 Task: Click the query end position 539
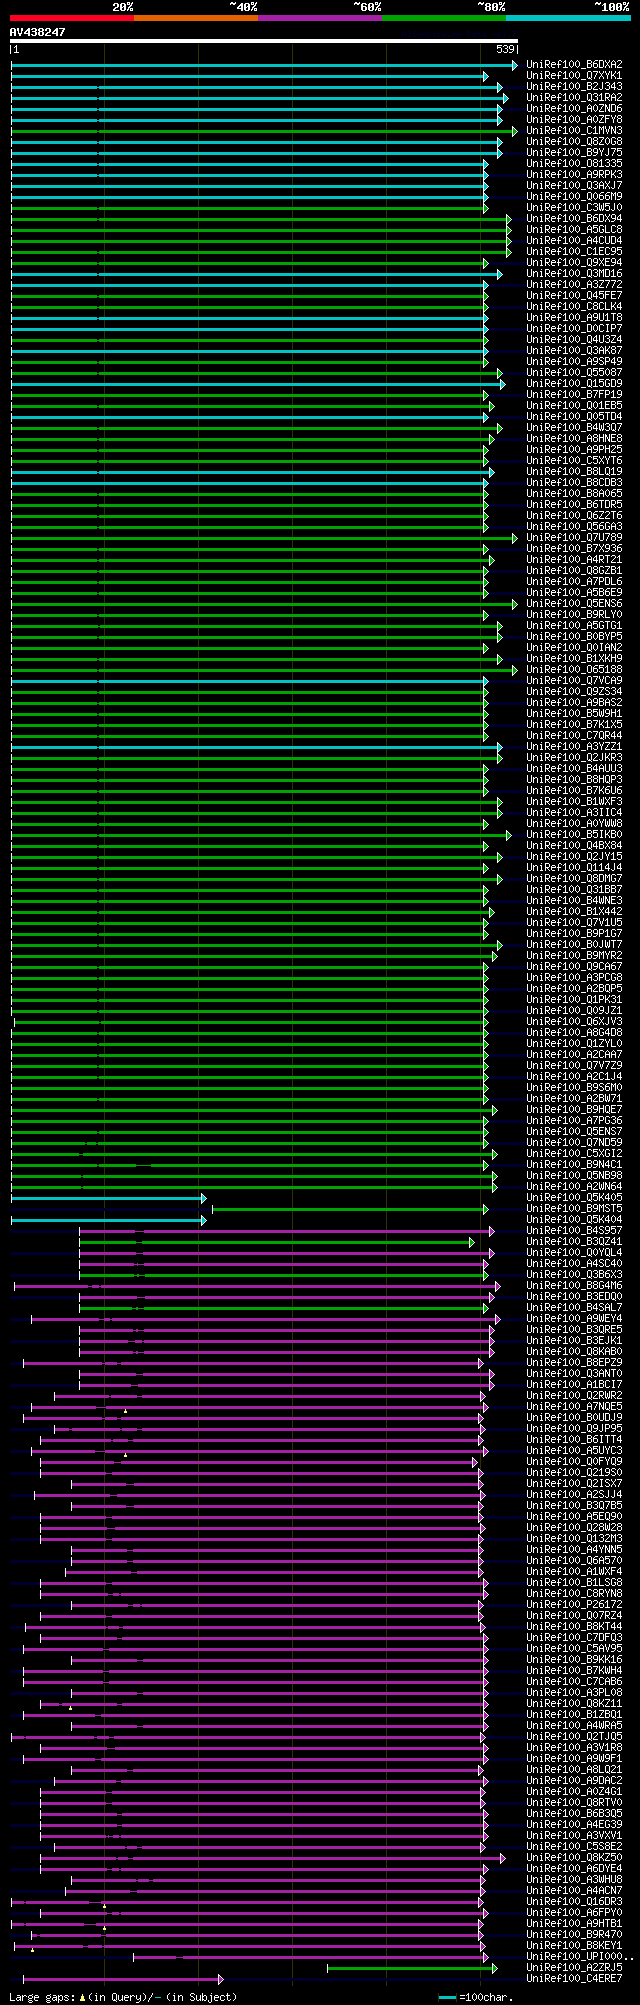coord(505,49)
